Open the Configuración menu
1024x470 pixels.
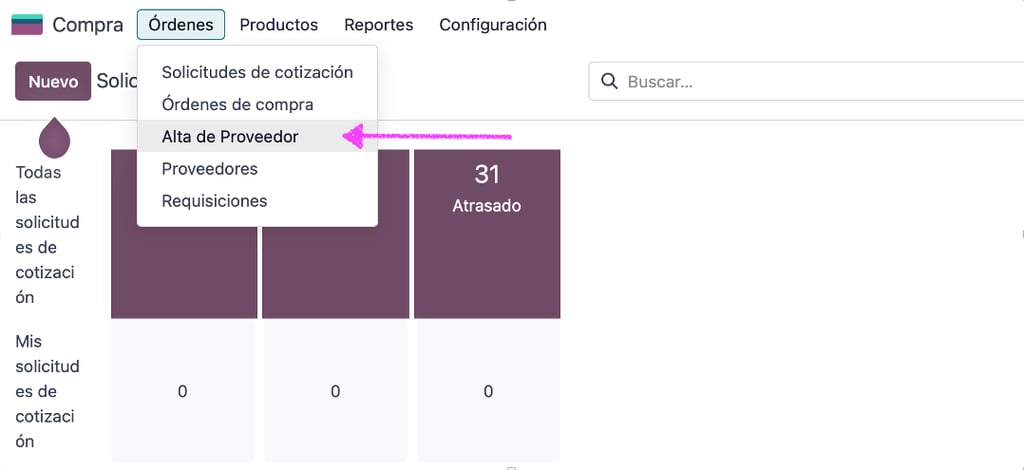[493, 25]
